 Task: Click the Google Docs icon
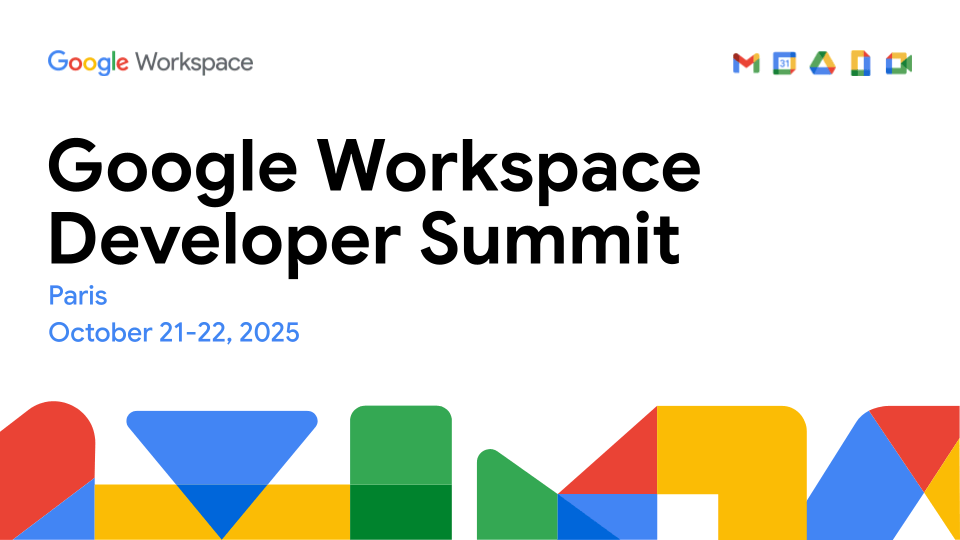click(860, 64)
